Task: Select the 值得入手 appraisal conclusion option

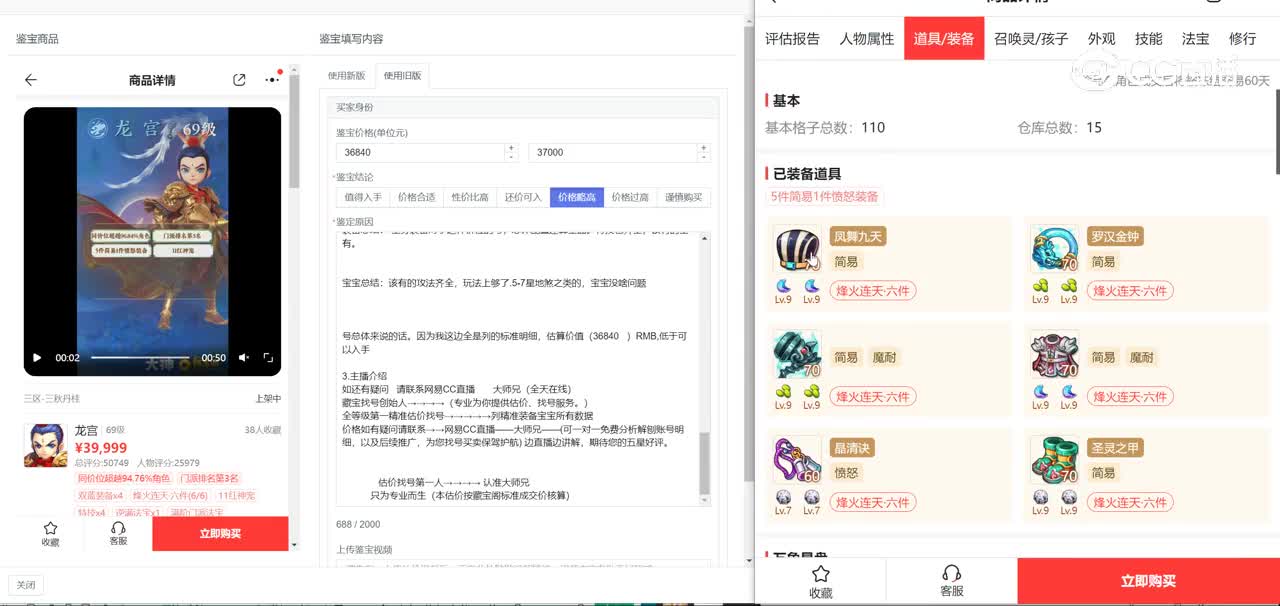Action: coord(363,197)
